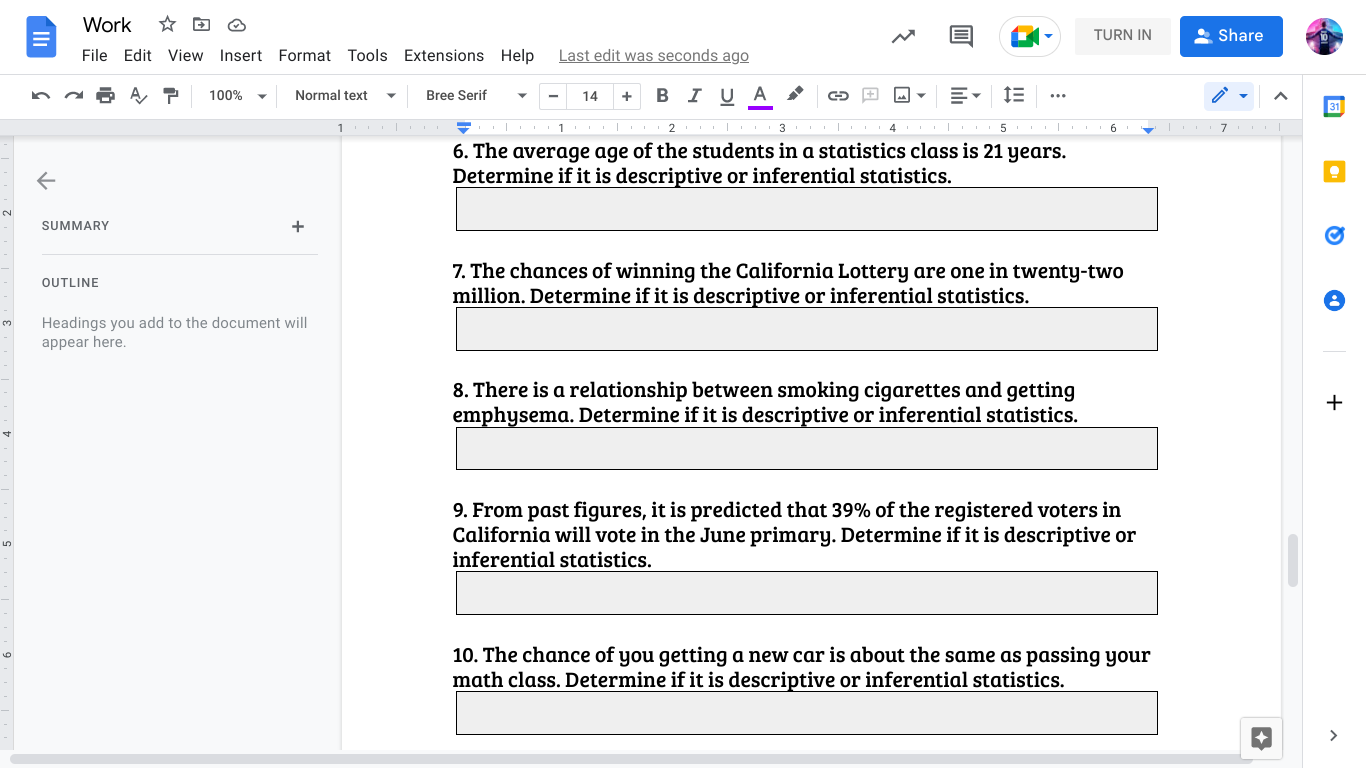Open the Extensions menu
Viewport: 1366px width, 768px height.
(444, 56)
